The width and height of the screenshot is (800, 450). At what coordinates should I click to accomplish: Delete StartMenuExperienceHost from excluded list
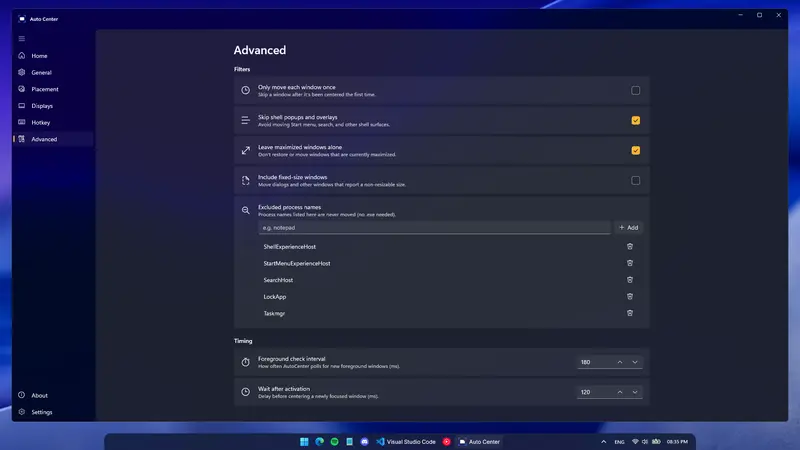point(630,263)
